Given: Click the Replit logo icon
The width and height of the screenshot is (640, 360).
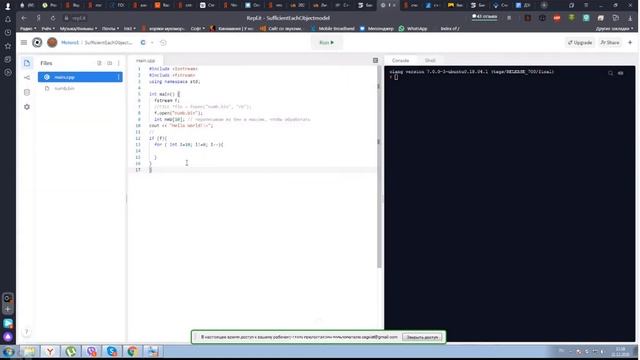Looking at the screenshot, I should click(37, 42).
